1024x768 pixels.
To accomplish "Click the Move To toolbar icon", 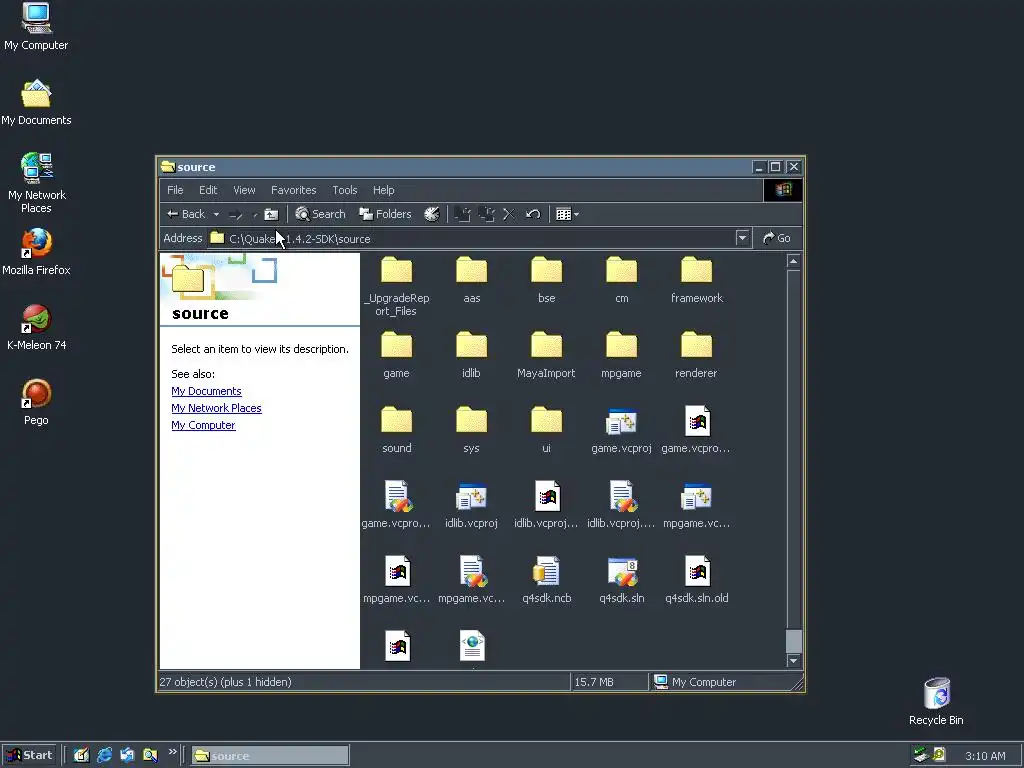I will click(462, 214).
